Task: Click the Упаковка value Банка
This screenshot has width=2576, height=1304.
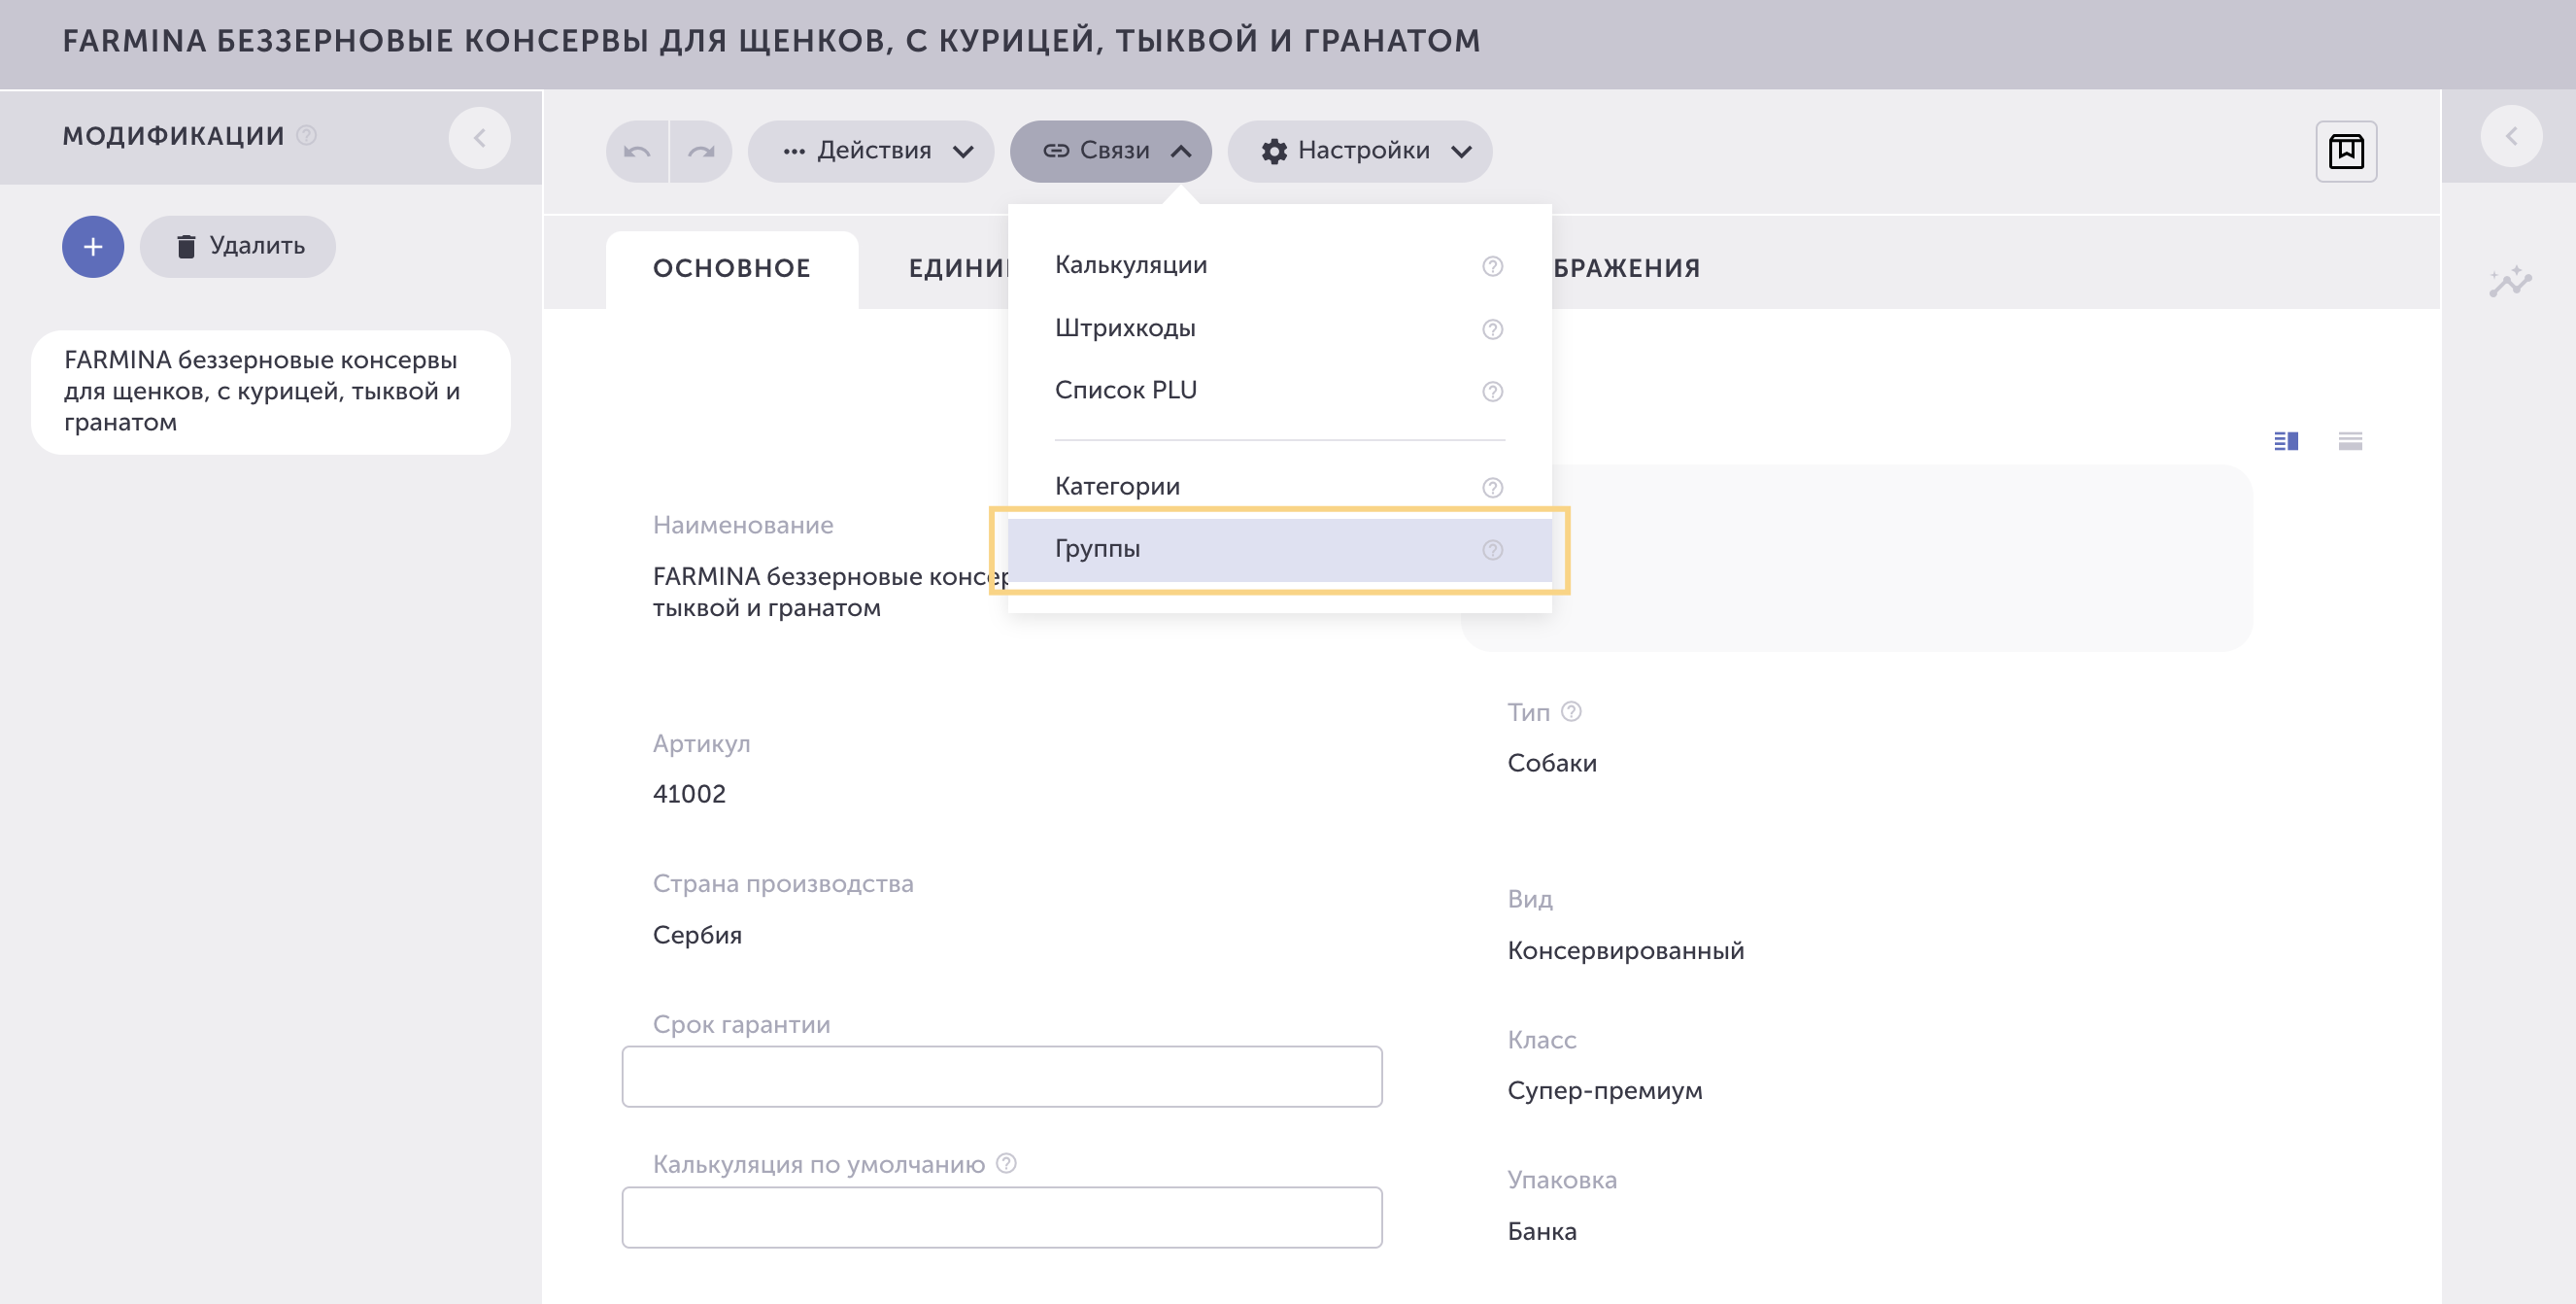Action: click(1542, 1231)
